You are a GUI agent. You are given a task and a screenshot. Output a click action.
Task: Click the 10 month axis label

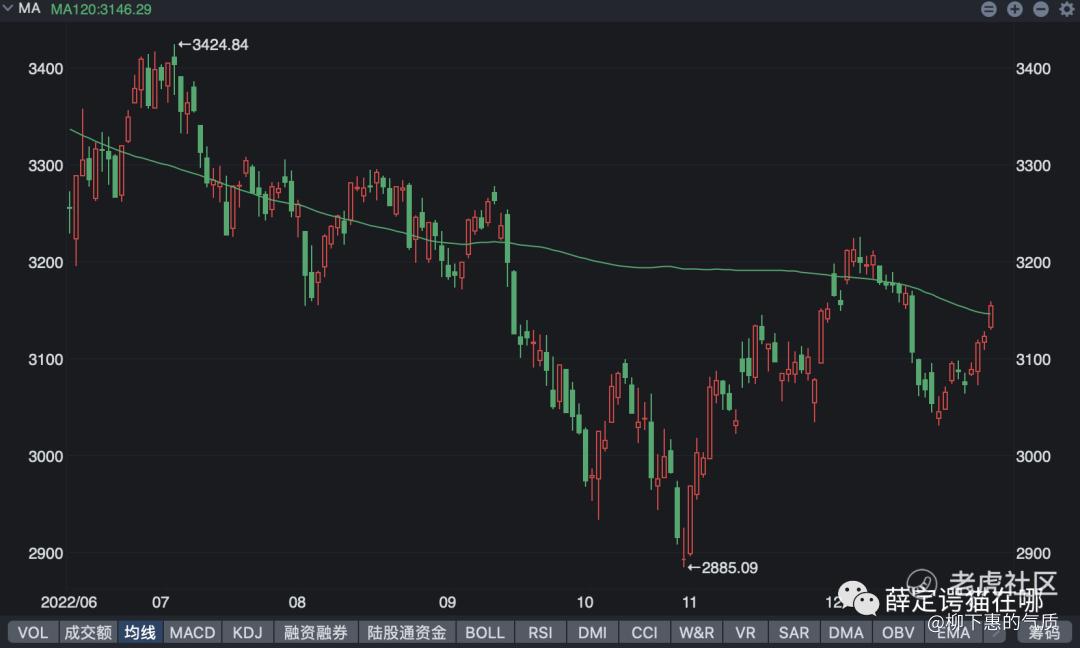pyautogui.click(x=585, y=603)
